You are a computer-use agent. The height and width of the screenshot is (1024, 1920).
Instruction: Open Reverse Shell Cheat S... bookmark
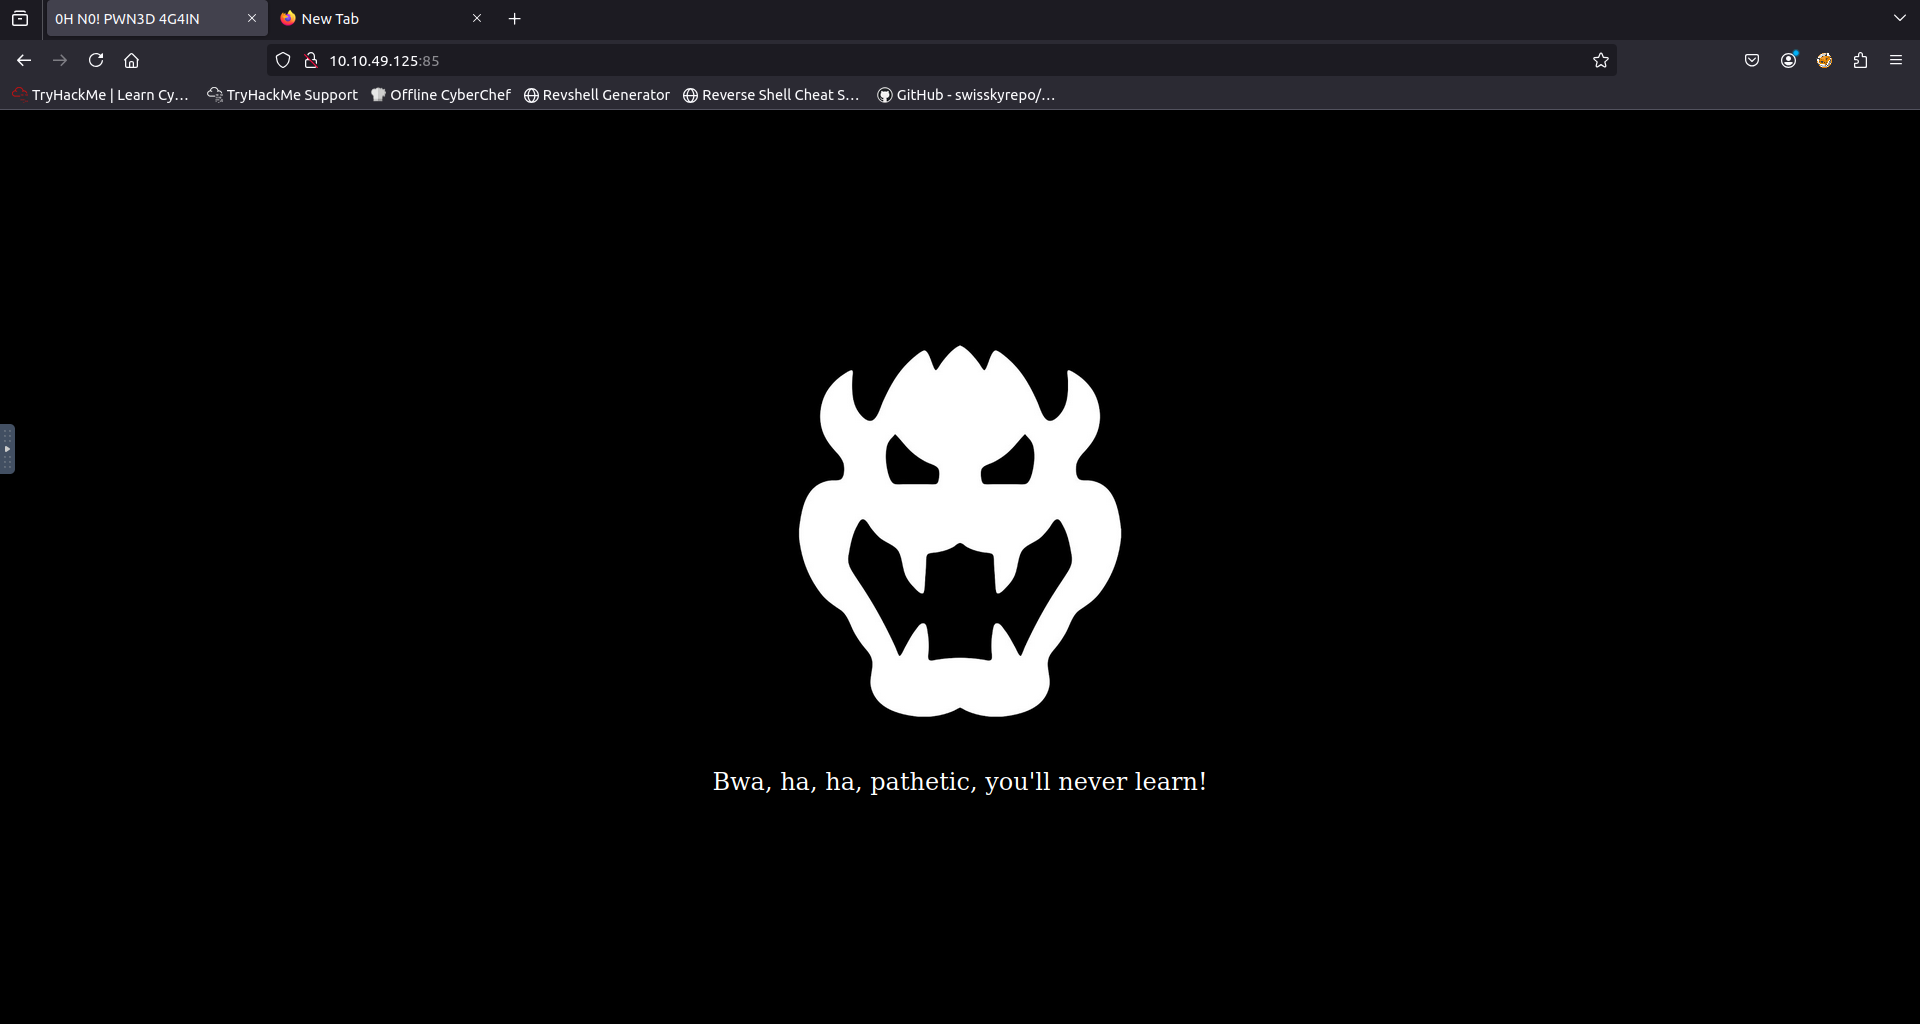pos(771,95)
